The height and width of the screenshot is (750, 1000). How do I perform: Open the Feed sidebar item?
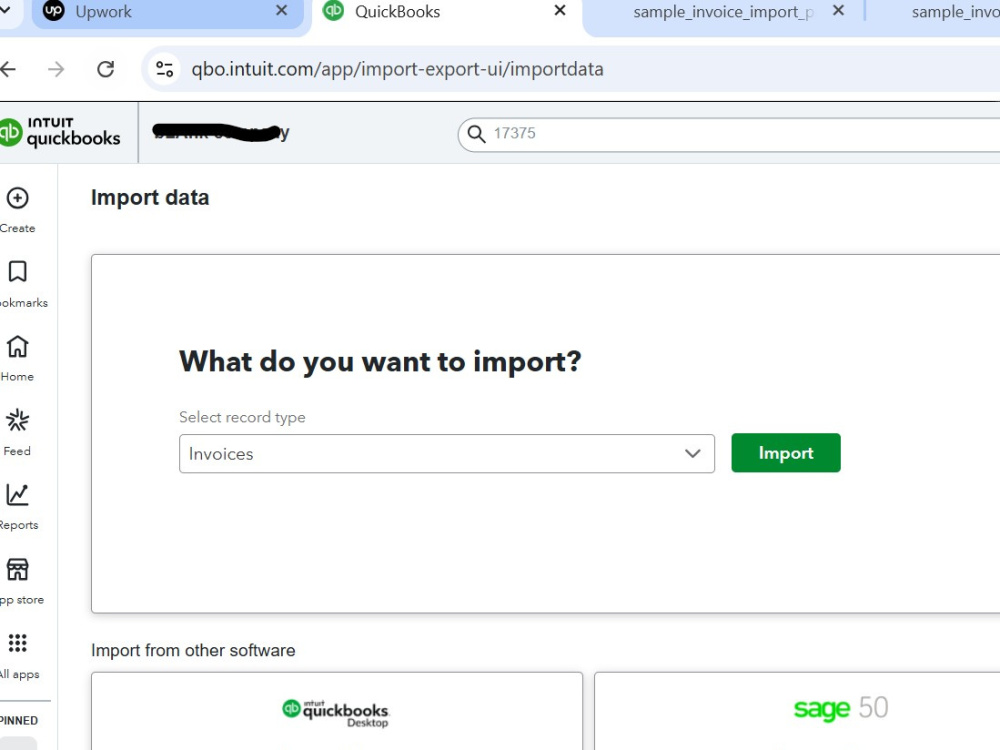click(x=17, y=432)
